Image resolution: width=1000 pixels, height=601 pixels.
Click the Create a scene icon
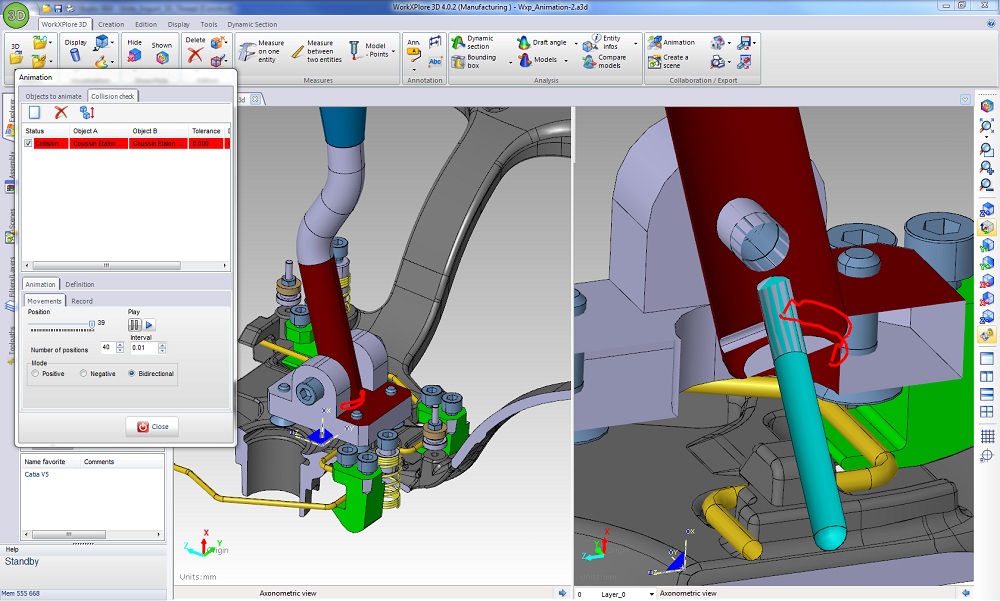click(656, 61)
